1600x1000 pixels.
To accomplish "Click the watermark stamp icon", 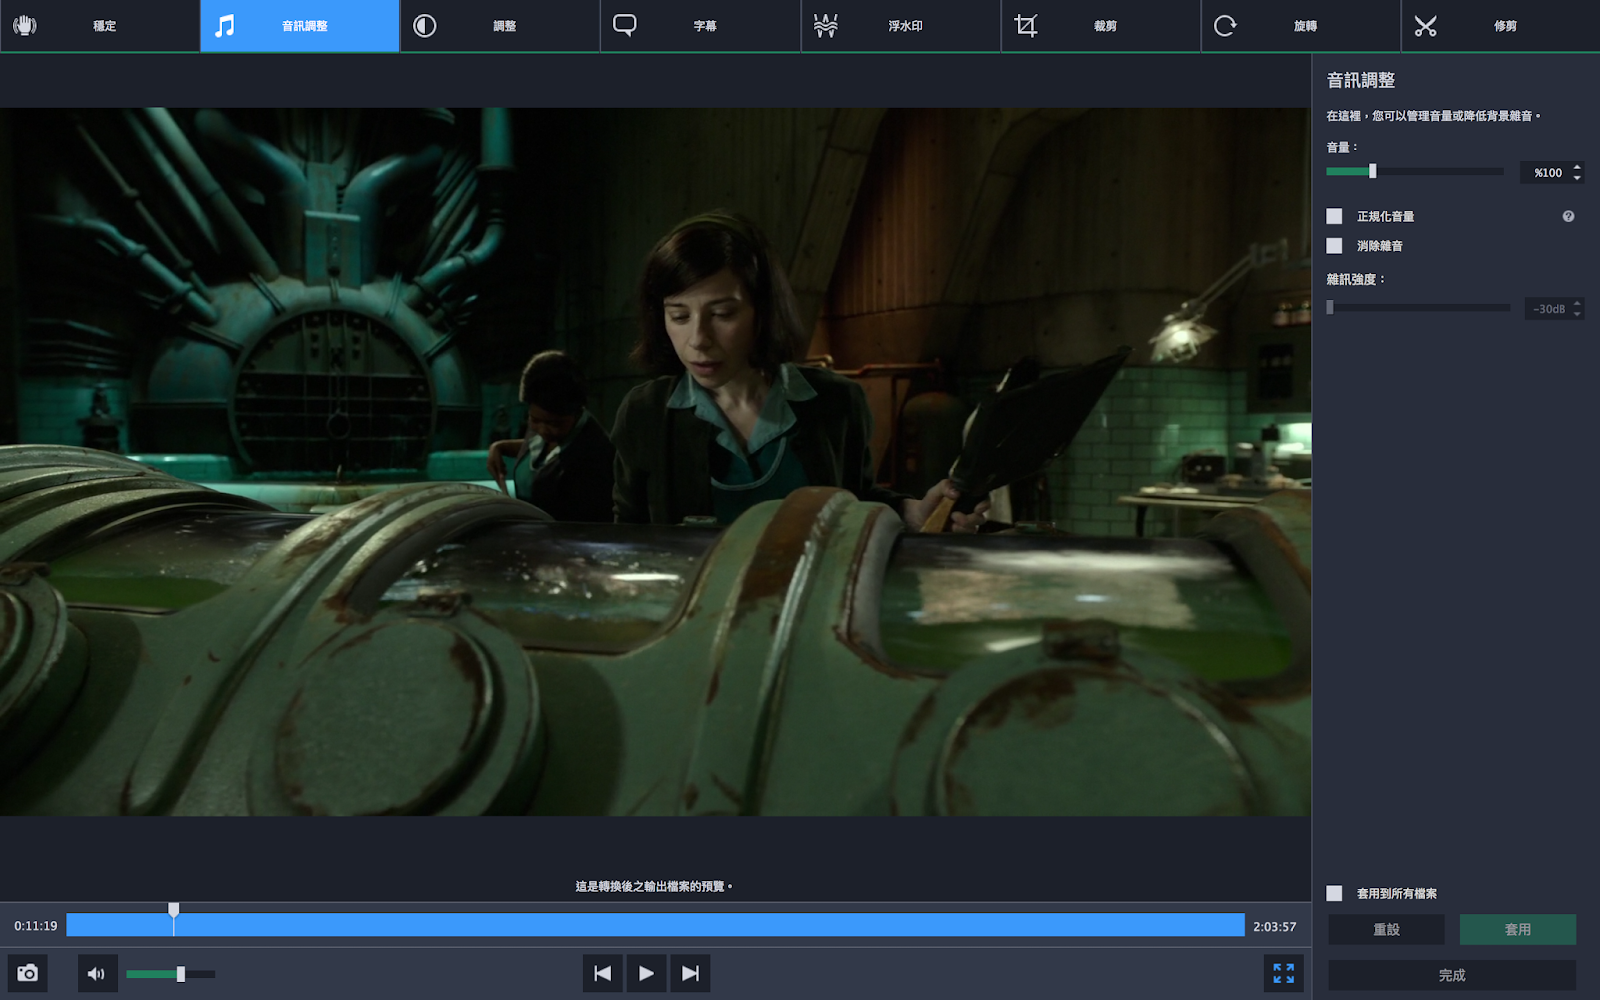I will point(825,25).
